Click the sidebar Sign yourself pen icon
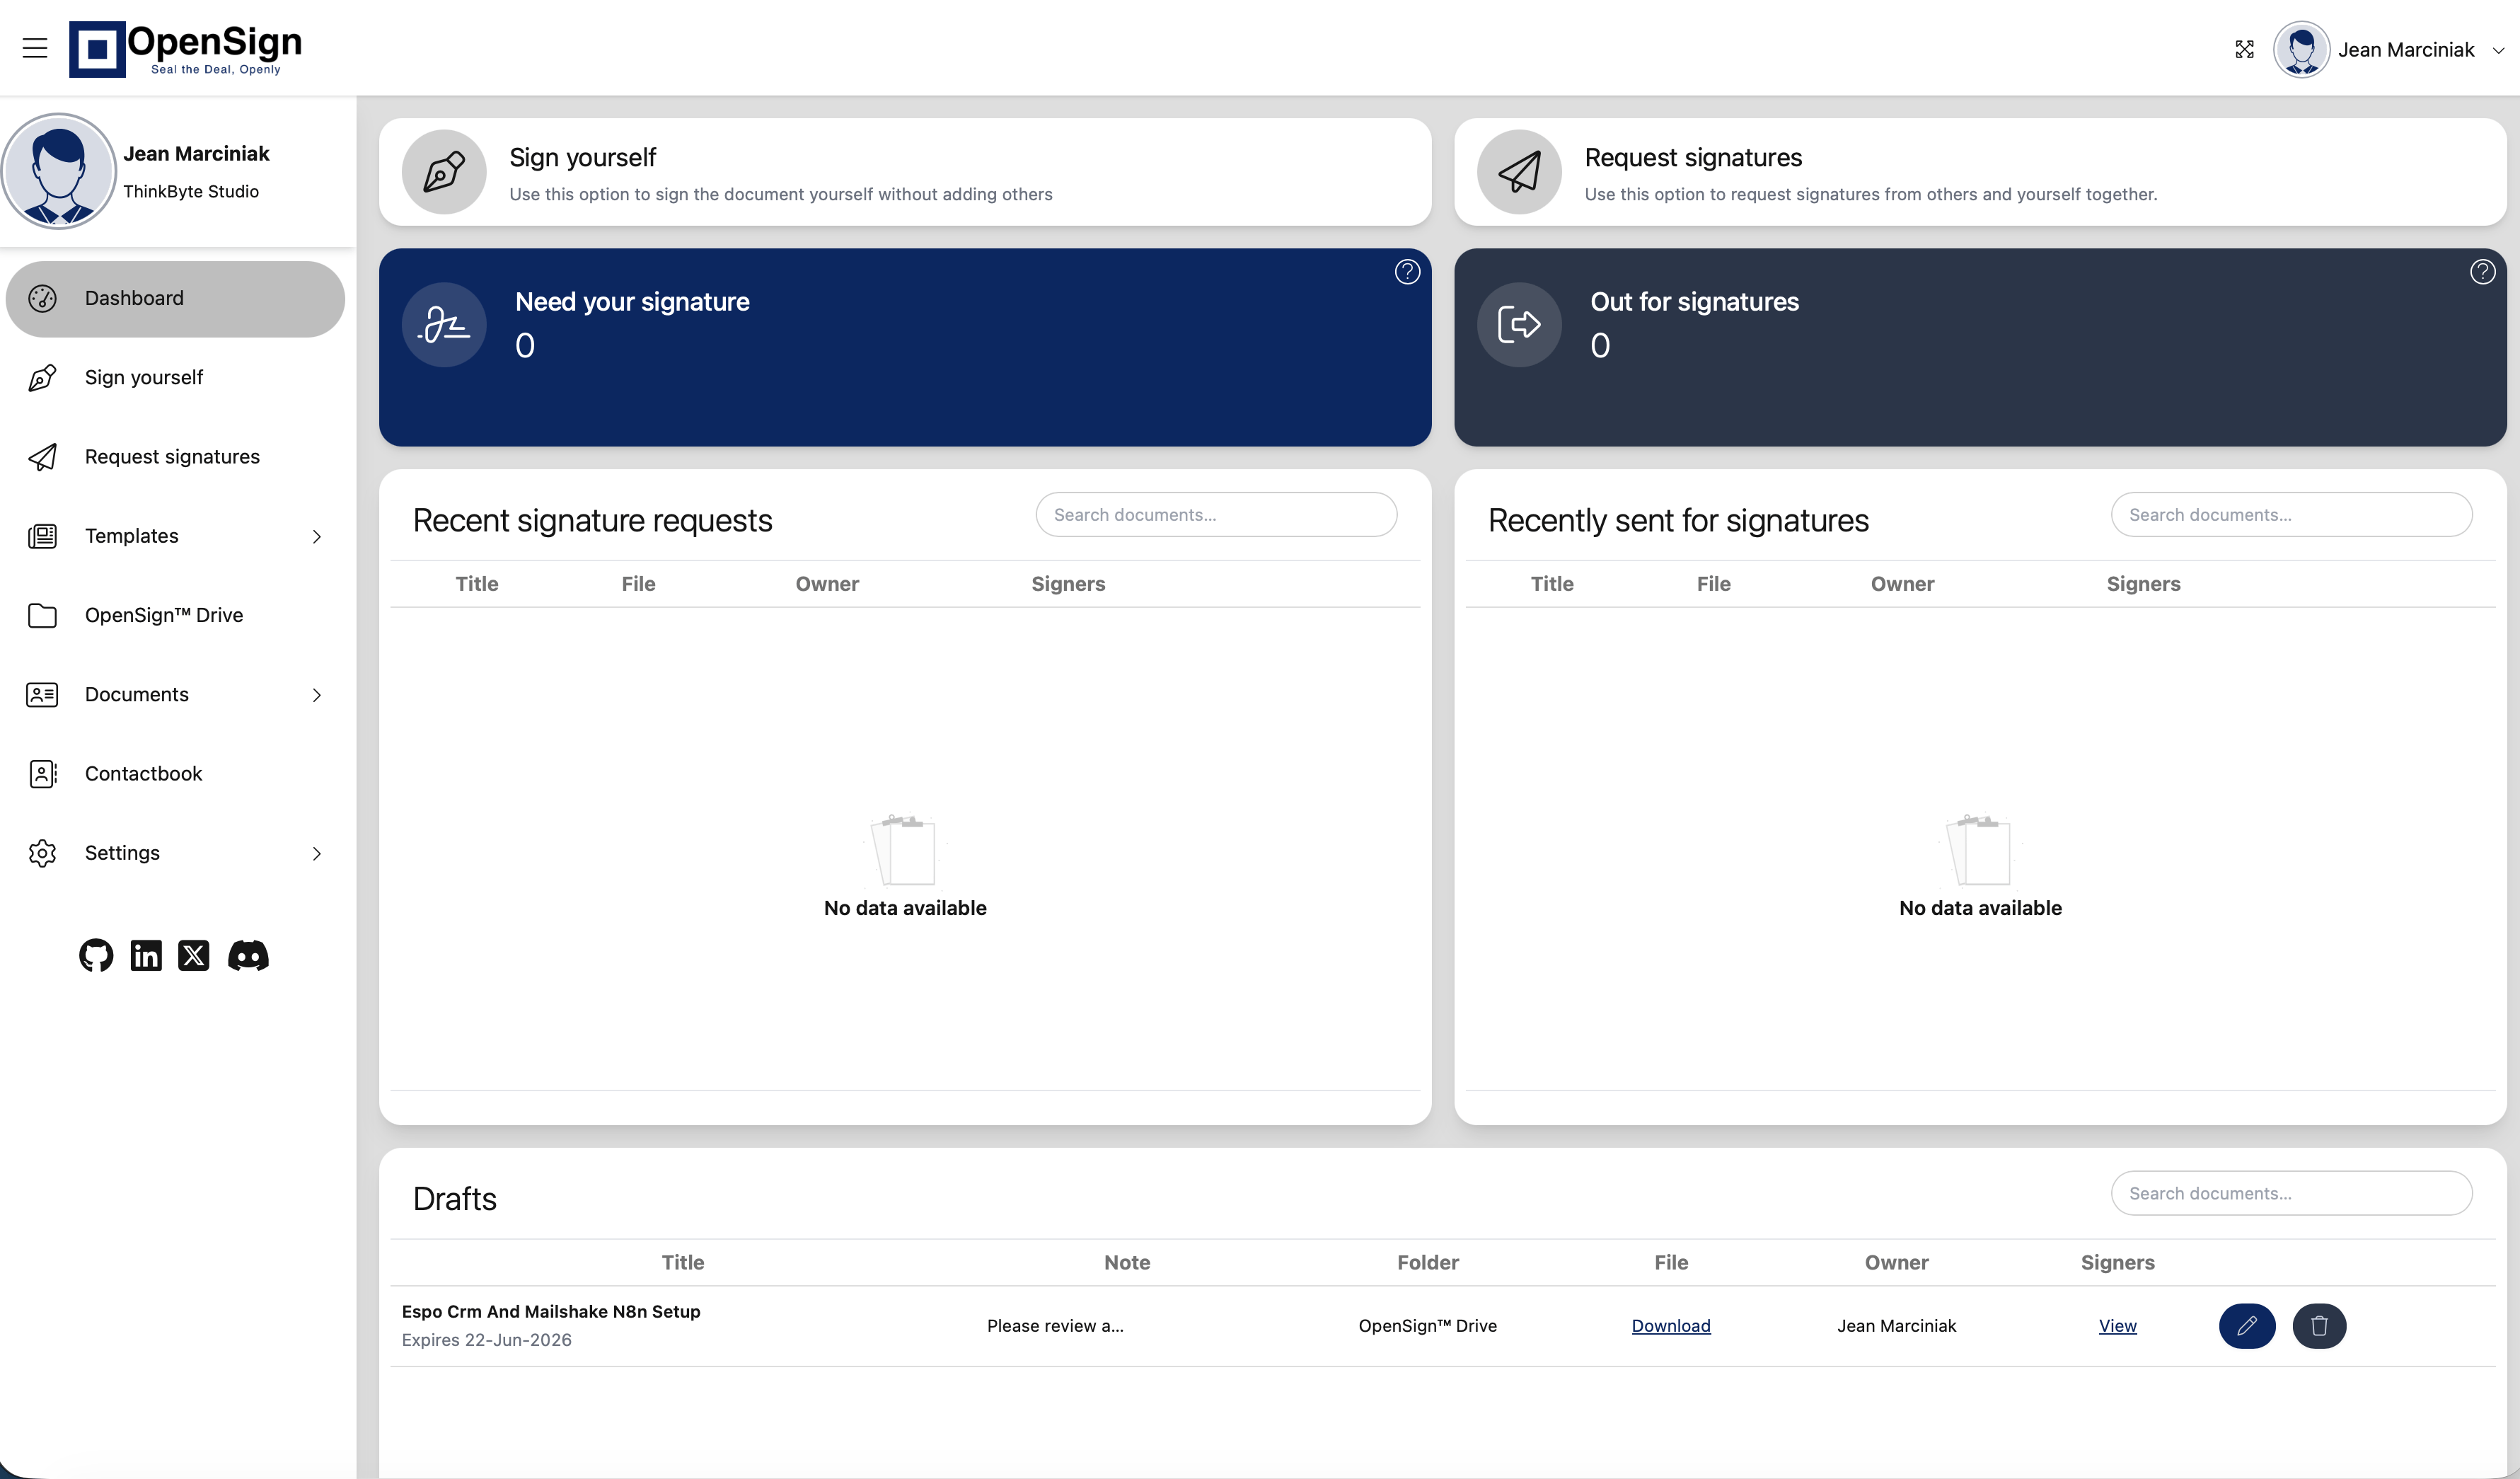This screenshot has width=2520, height=1479. point(42,377)
